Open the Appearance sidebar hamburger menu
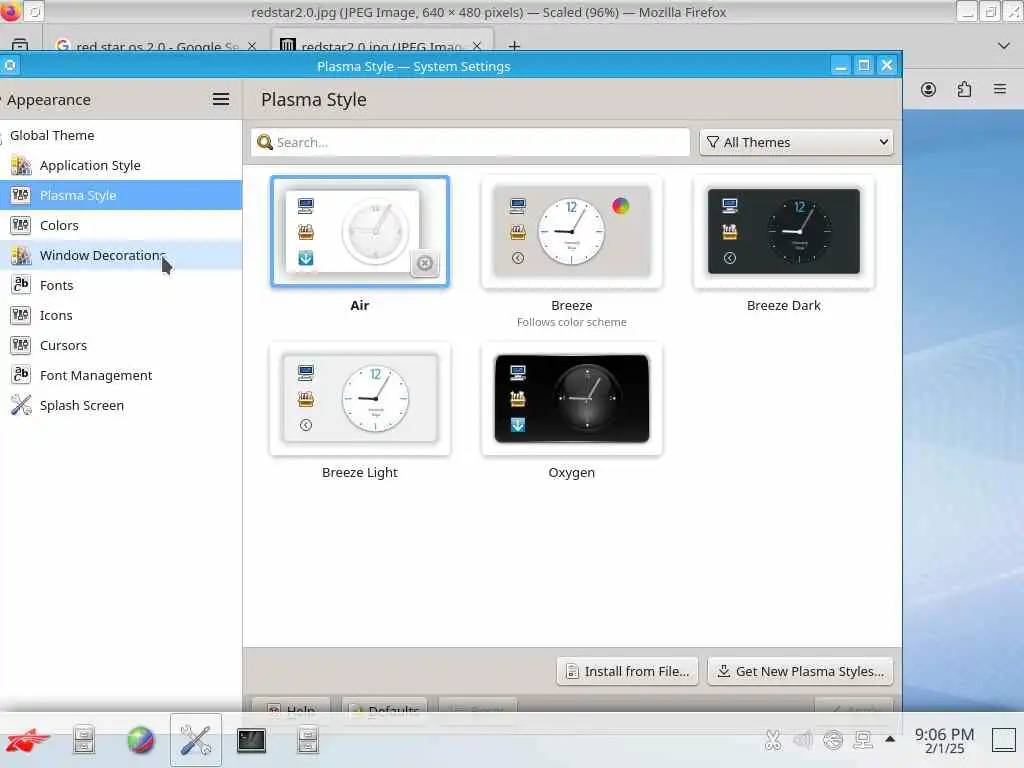Viewport: 1024px width, 768px height. pos(221,99)
